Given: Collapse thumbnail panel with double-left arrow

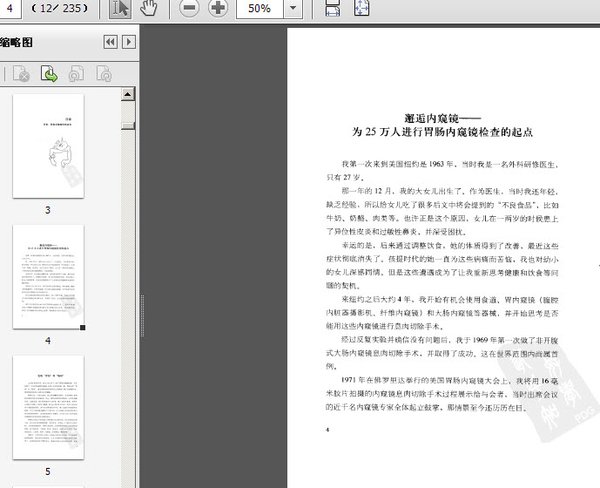Looking at the screenshot, I should [x=111, y=42].
